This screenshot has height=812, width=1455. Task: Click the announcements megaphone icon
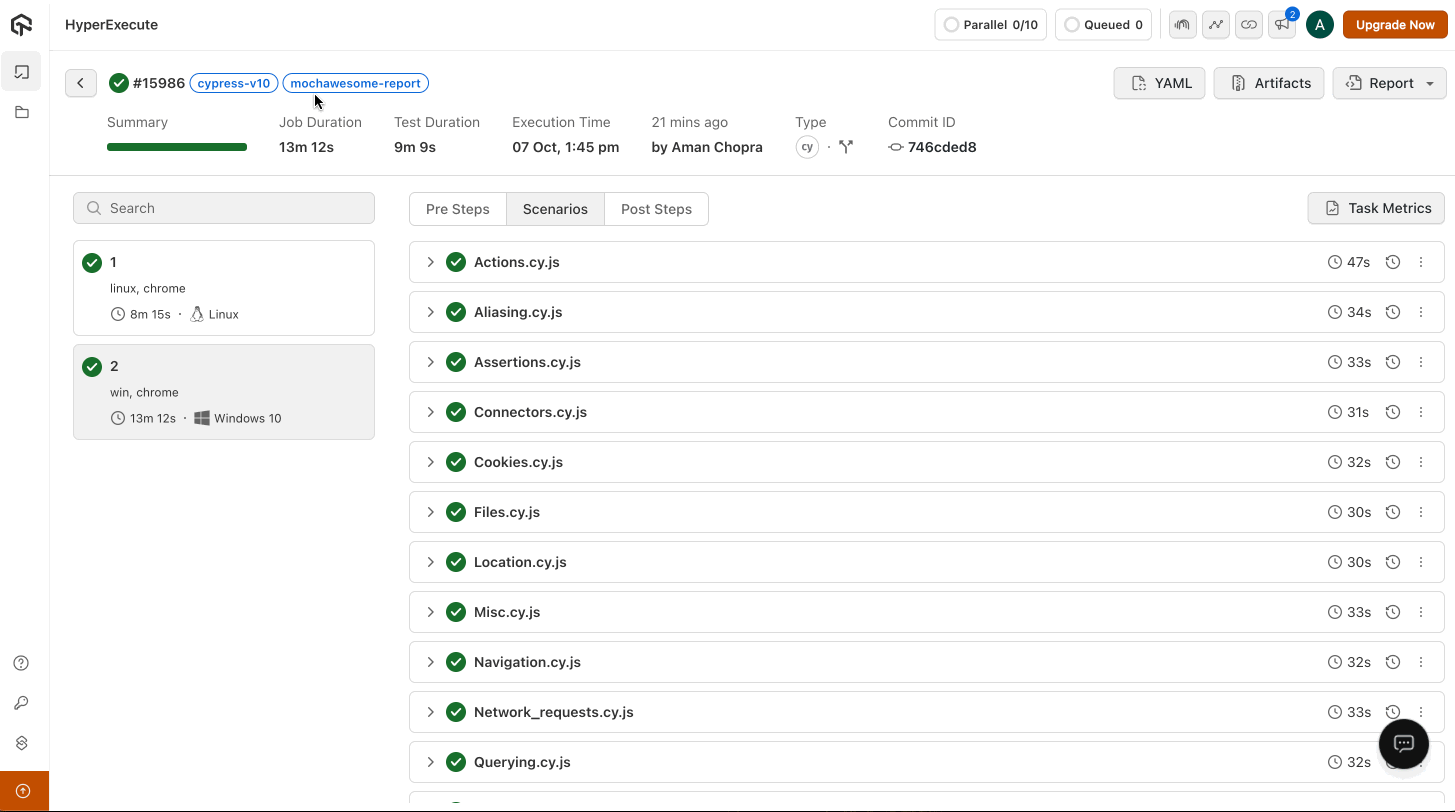1281,25
